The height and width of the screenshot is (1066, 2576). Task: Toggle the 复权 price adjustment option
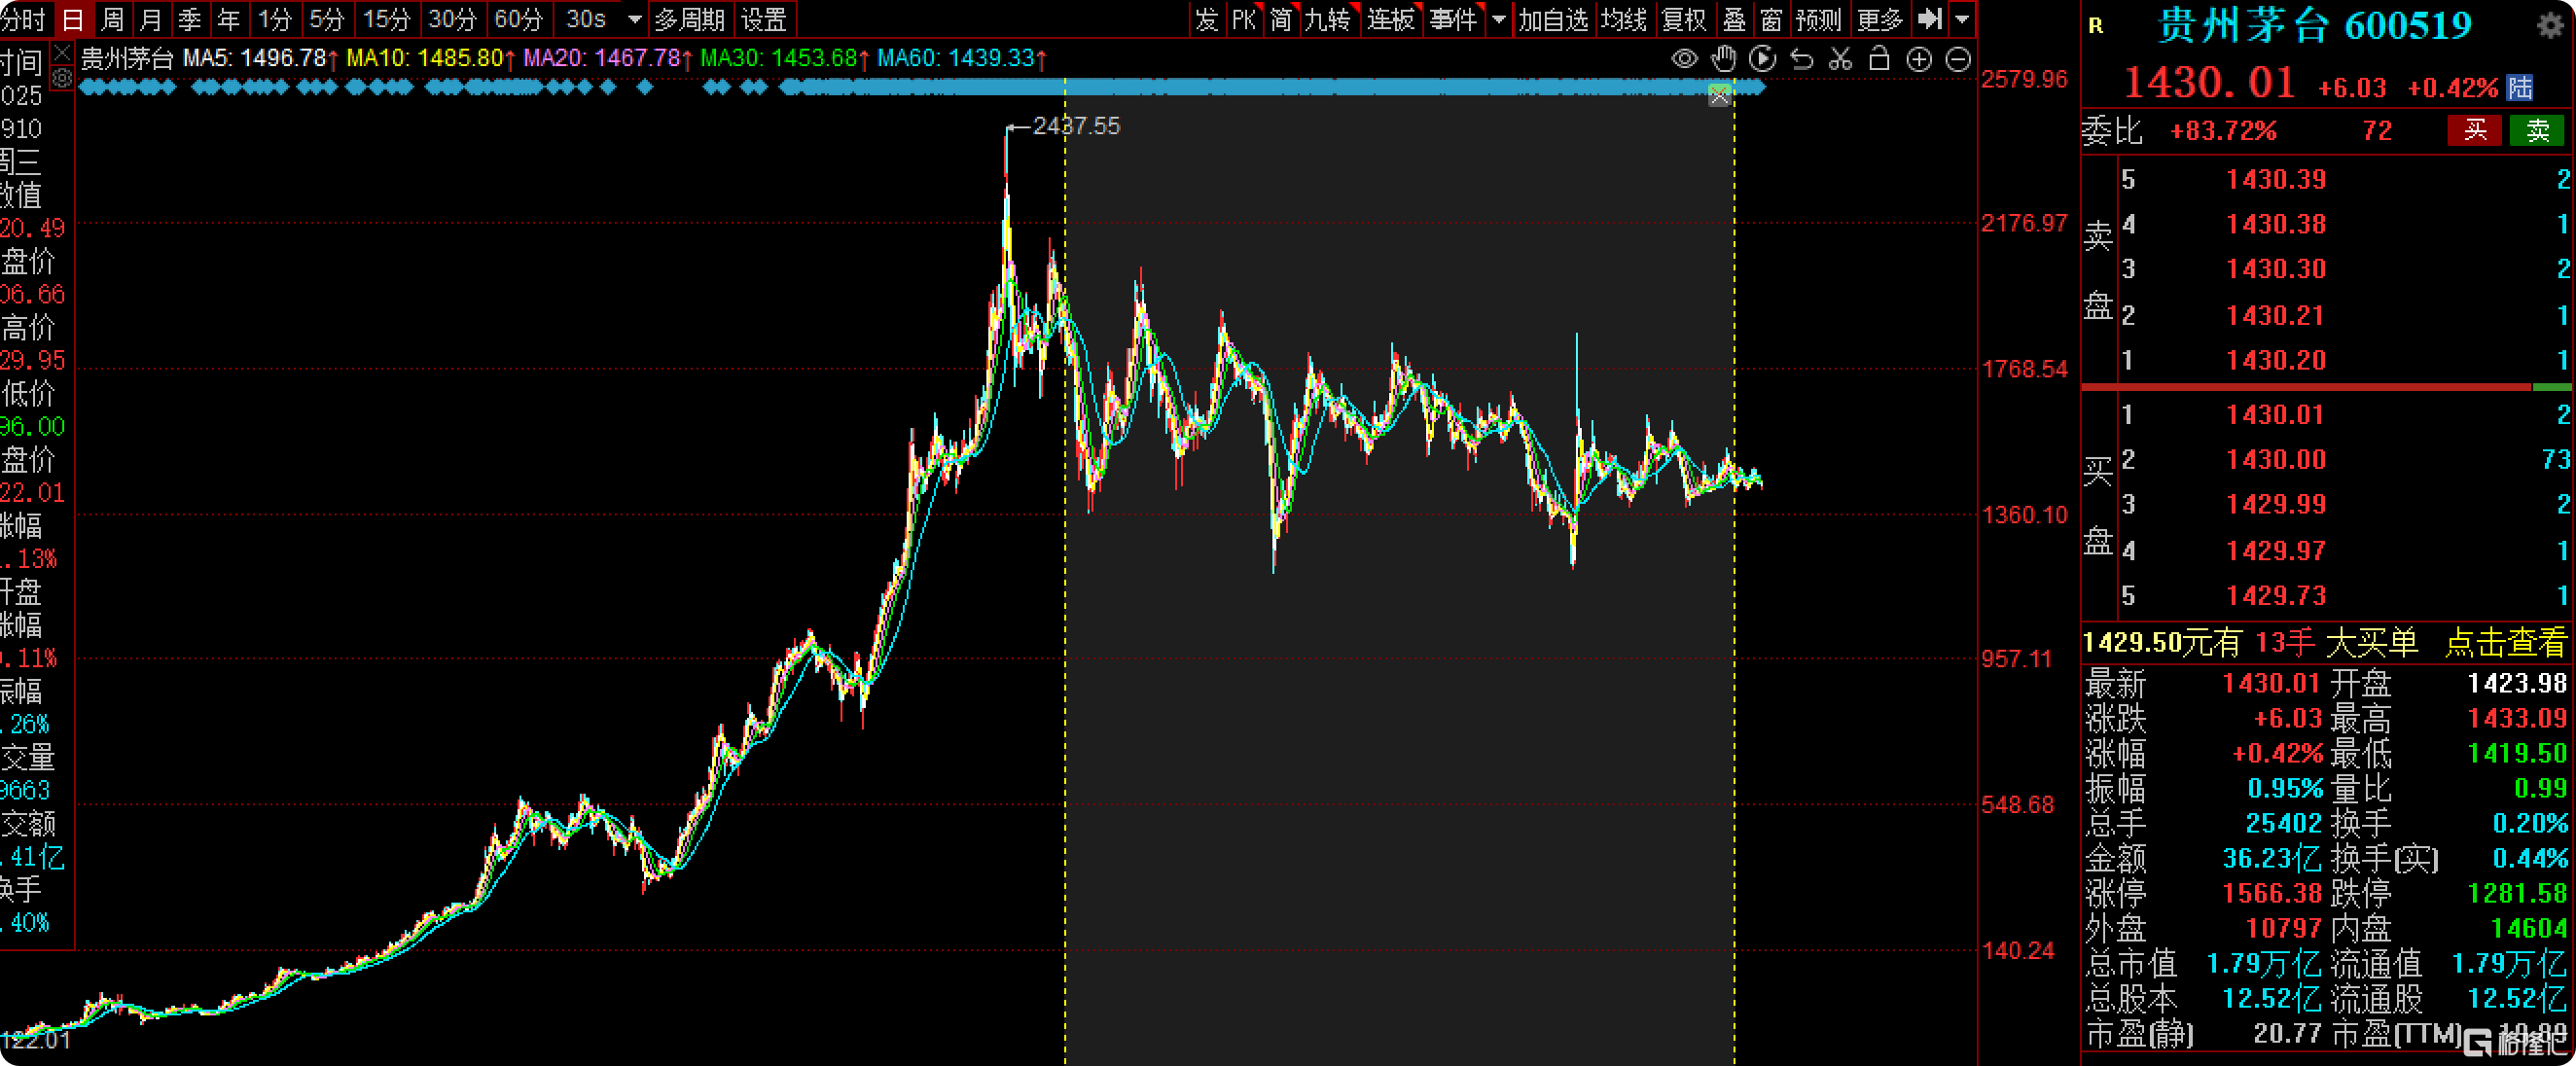click(1682, 19)
